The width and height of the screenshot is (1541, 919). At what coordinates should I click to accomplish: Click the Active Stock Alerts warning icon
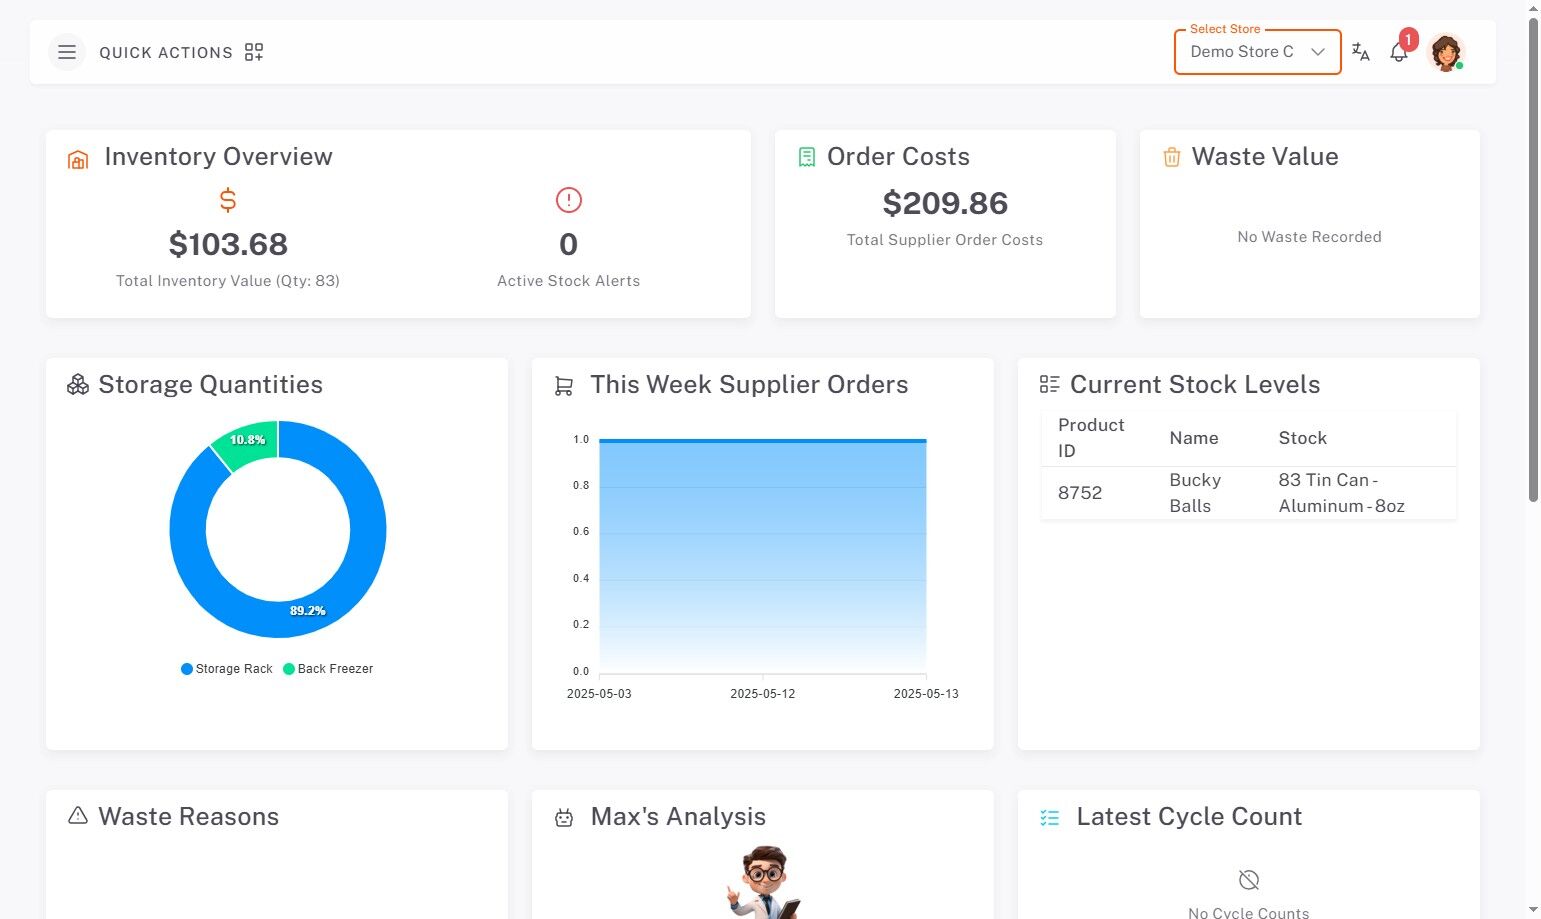pyautogui.click(x=568, y=200)
